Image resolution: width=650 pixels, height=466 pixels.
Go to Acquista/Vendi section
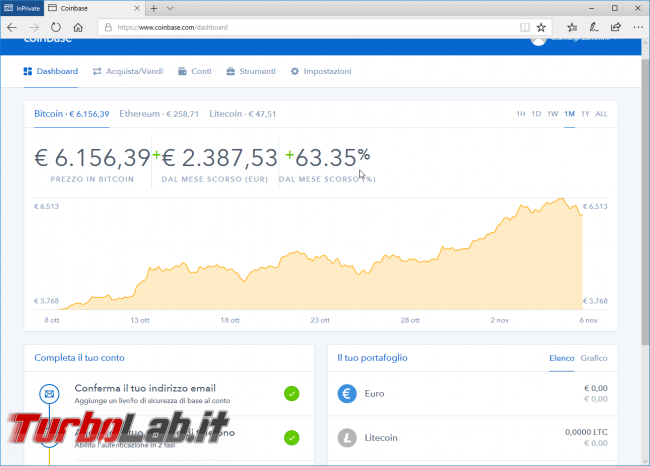pos(128,71)
